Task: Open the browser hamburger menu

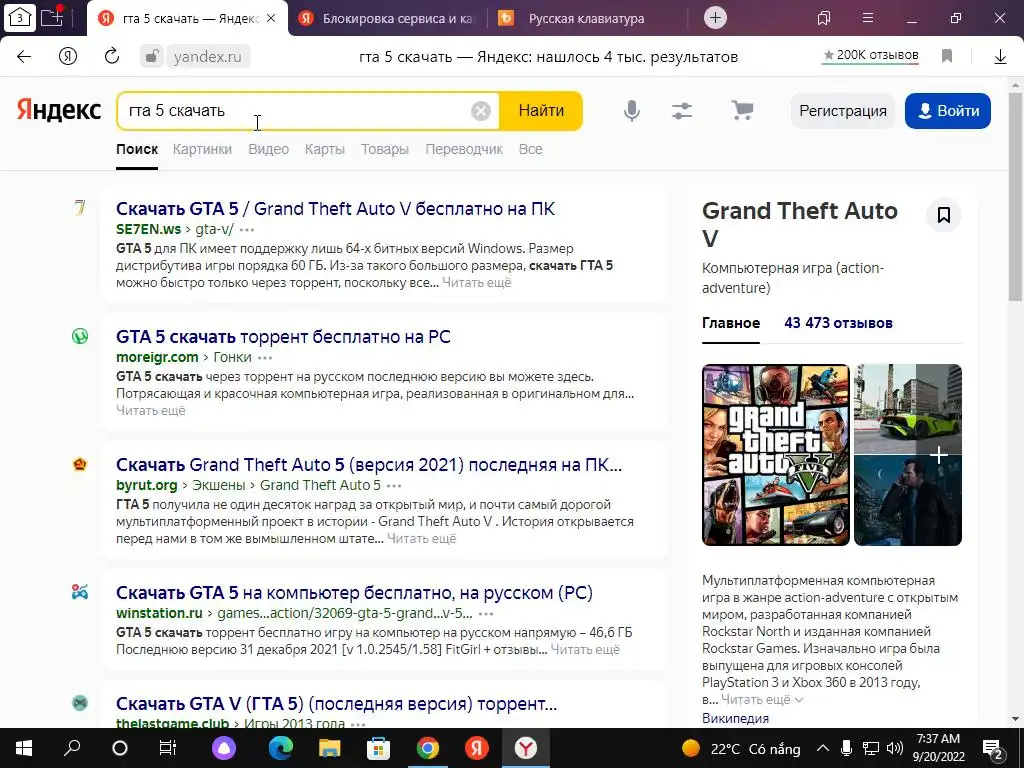Action: (x=868, y=18)
